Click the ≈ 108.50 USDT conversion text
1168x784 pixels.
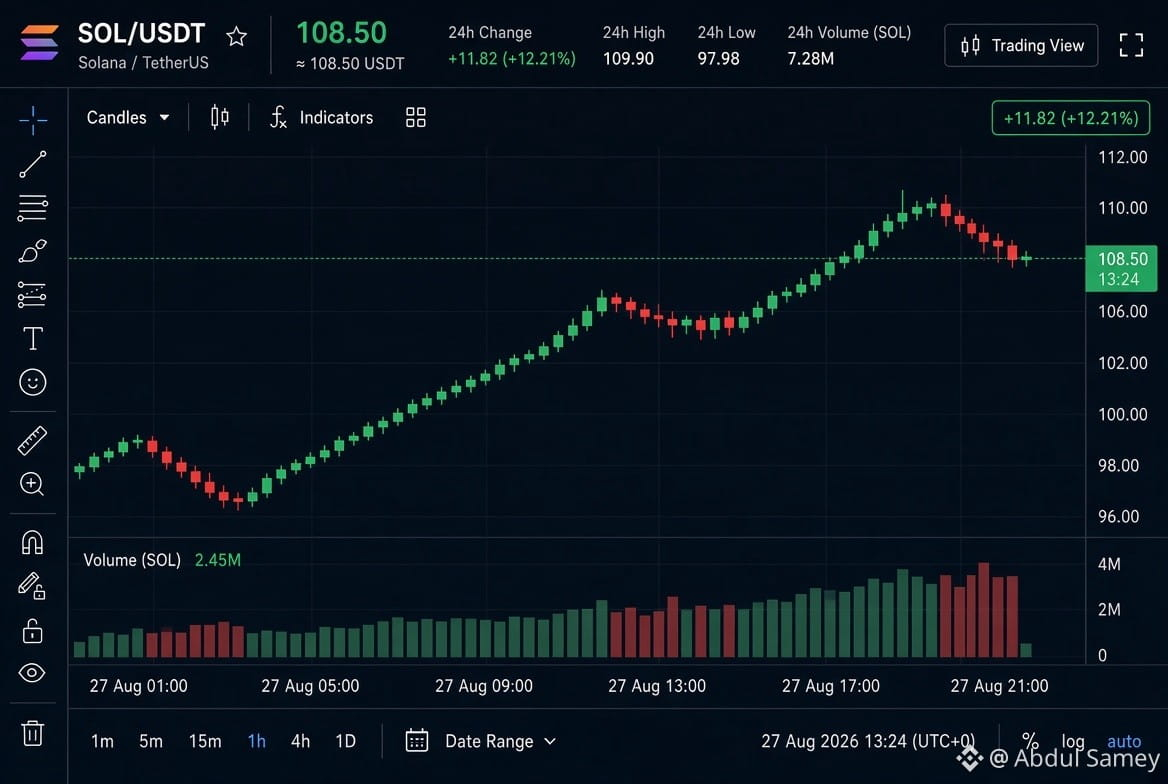[x=350, y=64]
